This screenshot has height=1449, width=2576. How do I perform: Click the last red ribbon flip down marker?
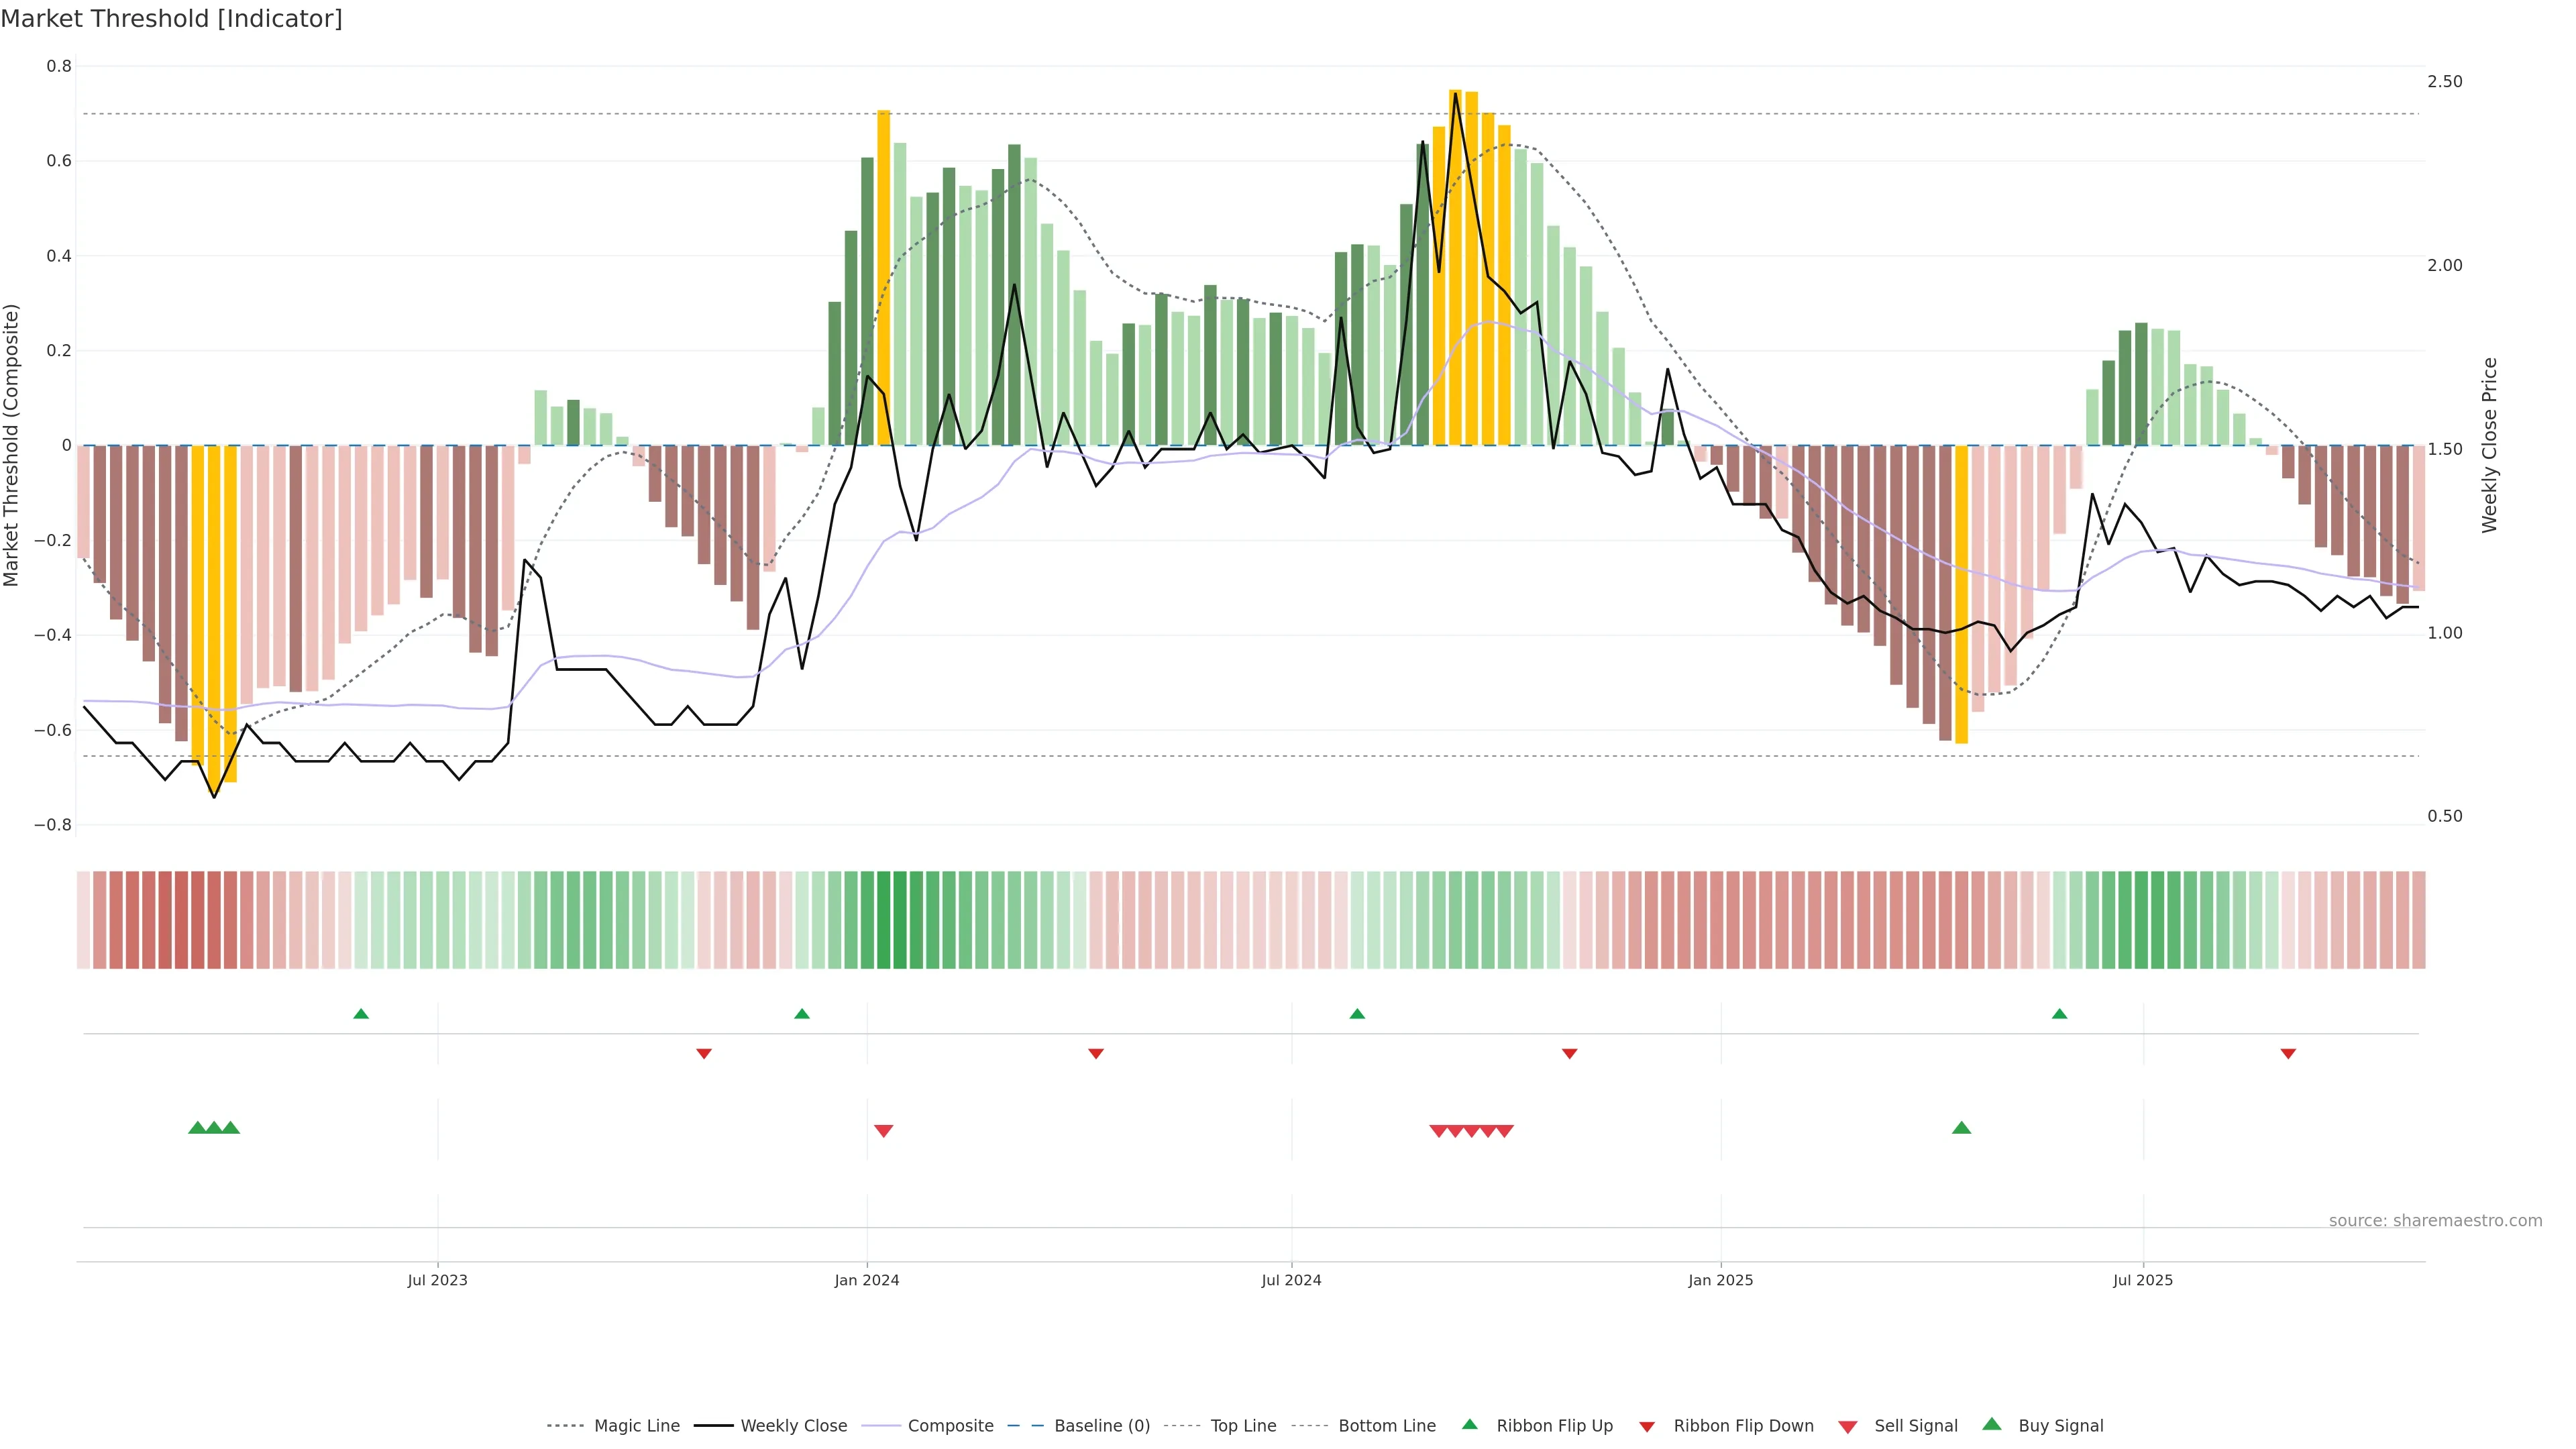pyautogui.click(x=2288, y=1054)
